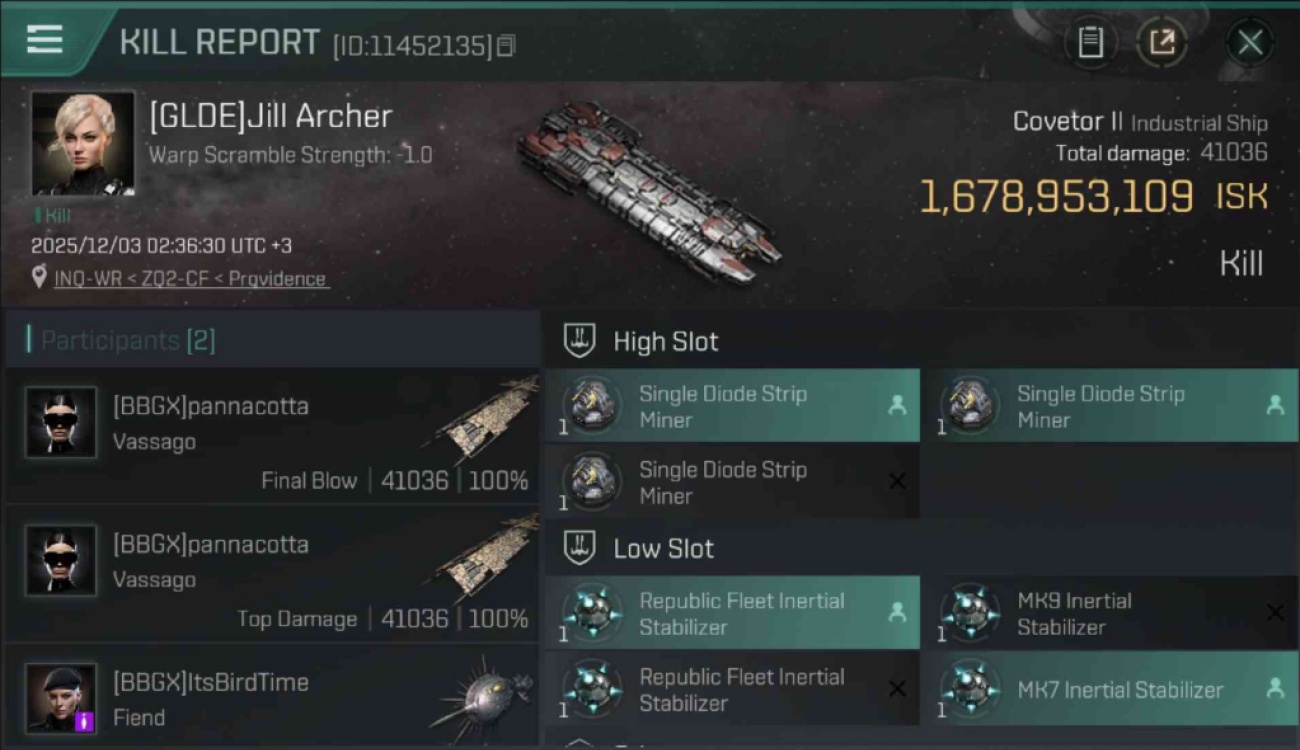The height and width of the screenshot is (750, 1300).
Task: Select the X-marked Republic Fleet Inertial Stabilizer
Action: click(x=731, y=689)
